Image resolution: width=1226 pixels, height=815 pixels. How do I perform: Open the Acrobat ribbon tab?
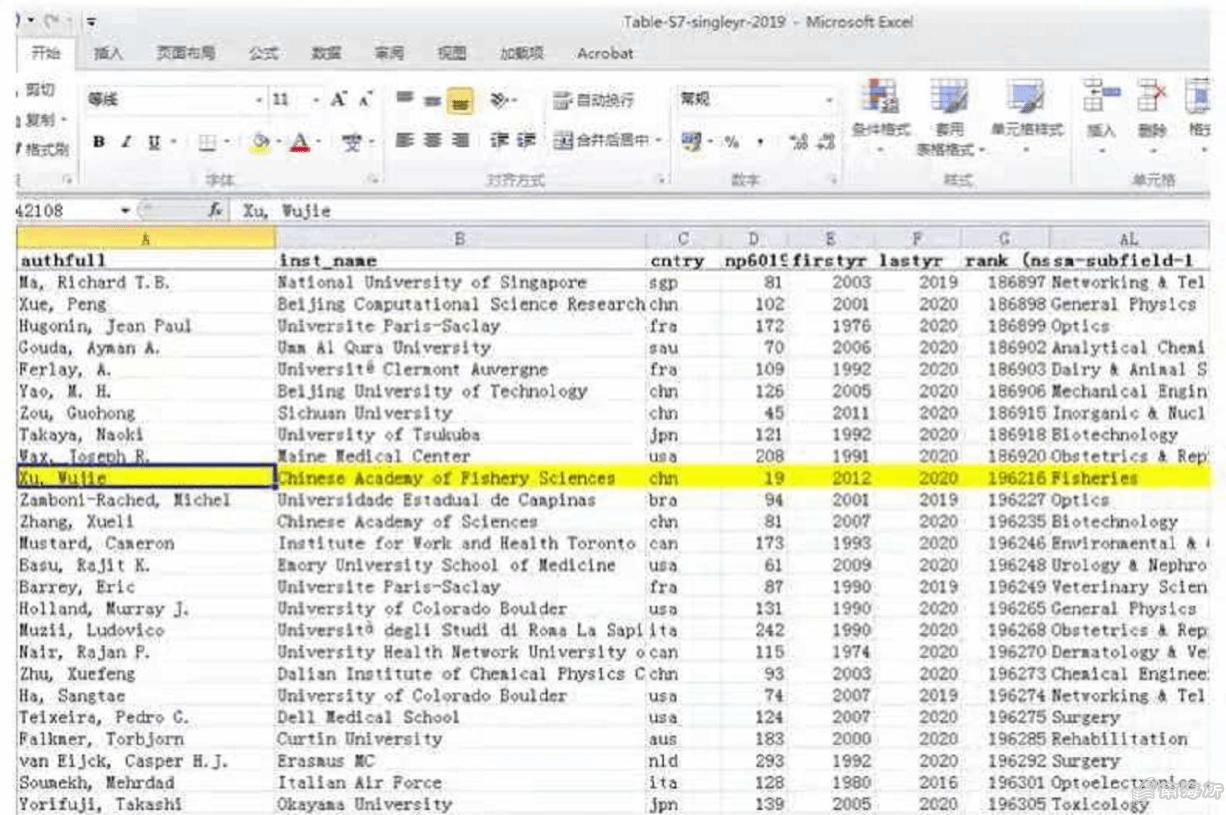pyautogui.click(x=604, y=53)
